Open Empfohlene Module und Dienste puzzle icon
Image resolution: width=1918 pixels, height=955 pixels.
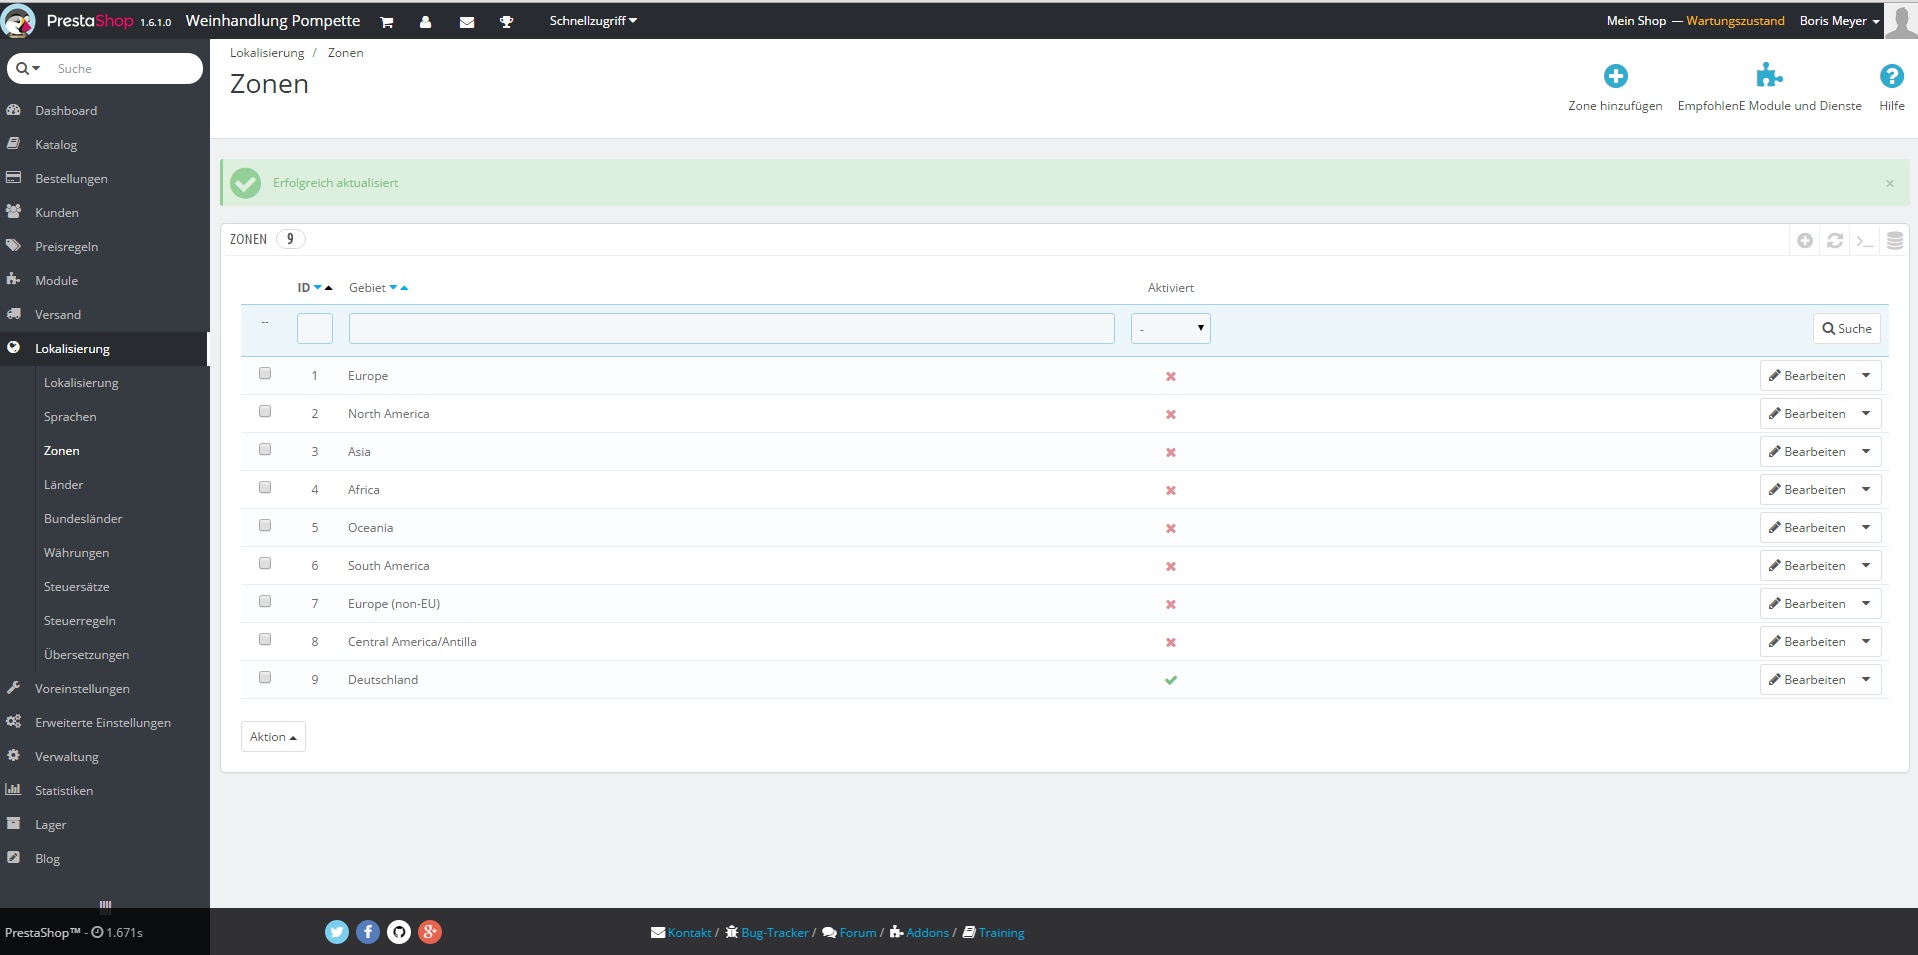click(1769, 76)
